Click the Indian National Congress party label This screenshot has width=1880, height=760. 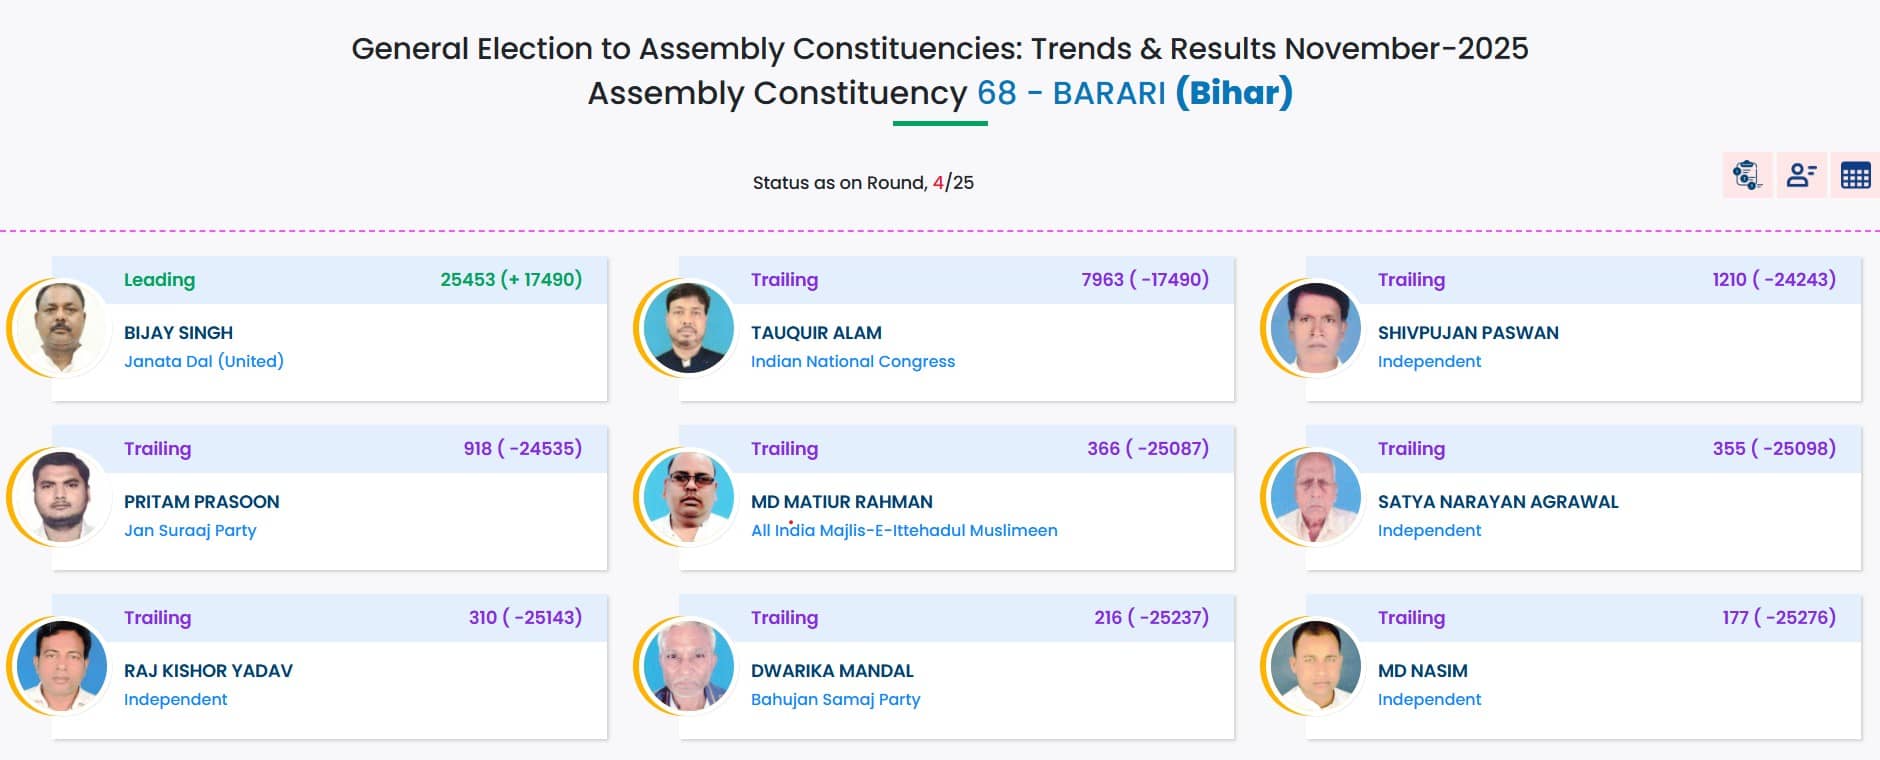tap(852, 362)
